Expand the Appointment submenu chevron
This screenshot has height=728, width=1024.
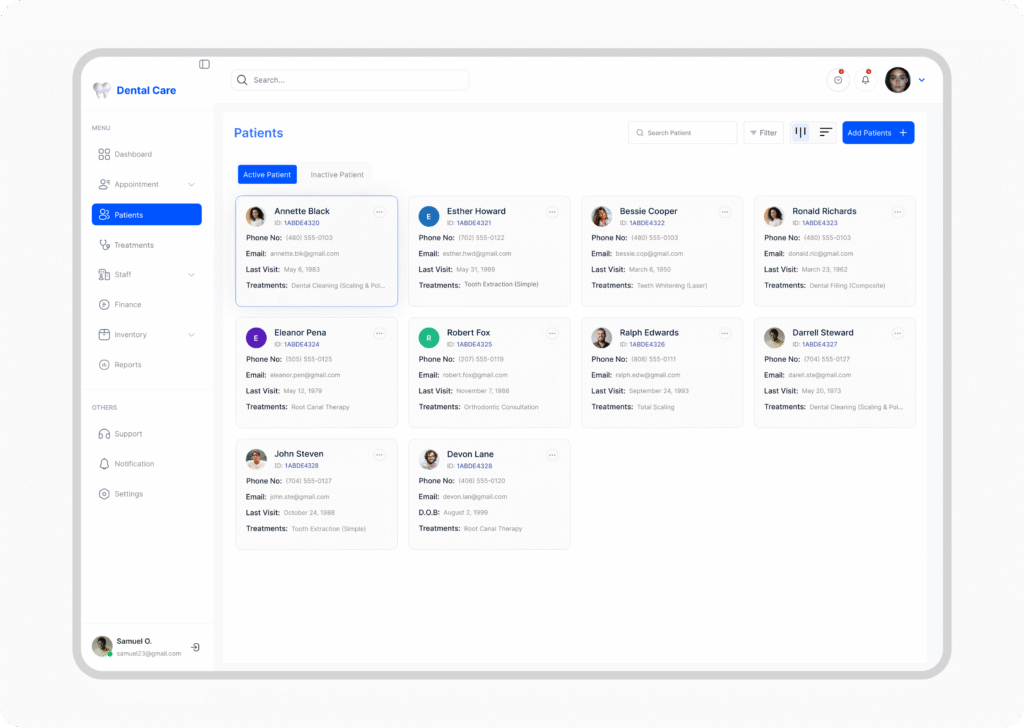point(191,185)
